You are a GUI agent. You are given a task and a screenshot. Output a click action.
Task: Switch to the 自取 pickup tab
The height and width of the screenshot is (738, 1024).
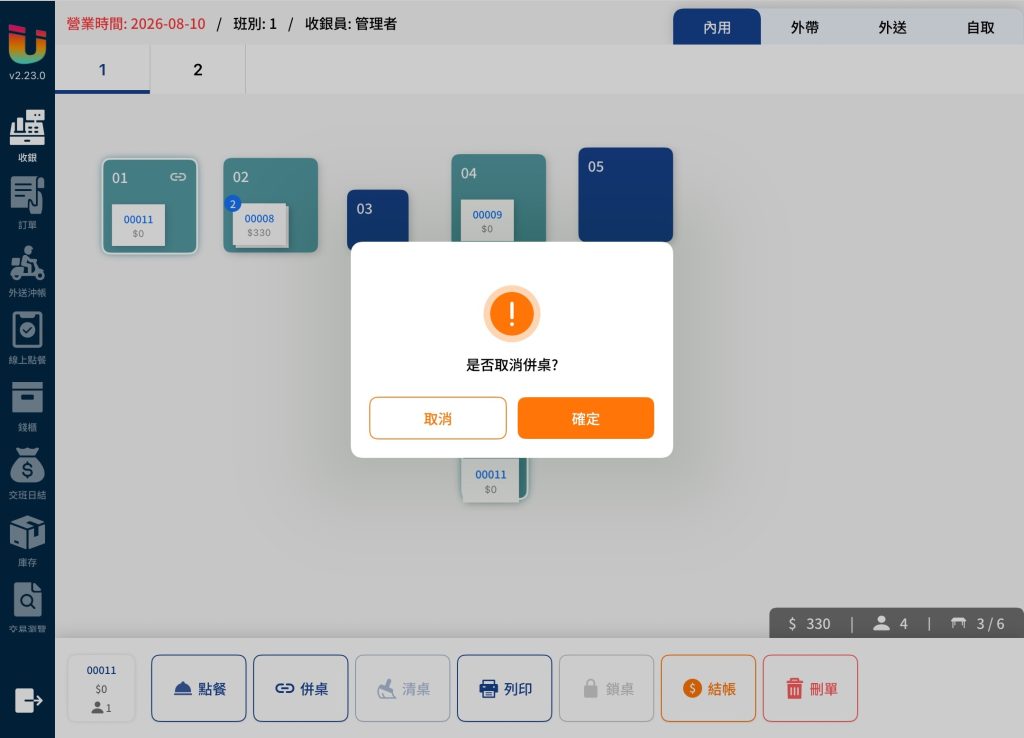980,27
